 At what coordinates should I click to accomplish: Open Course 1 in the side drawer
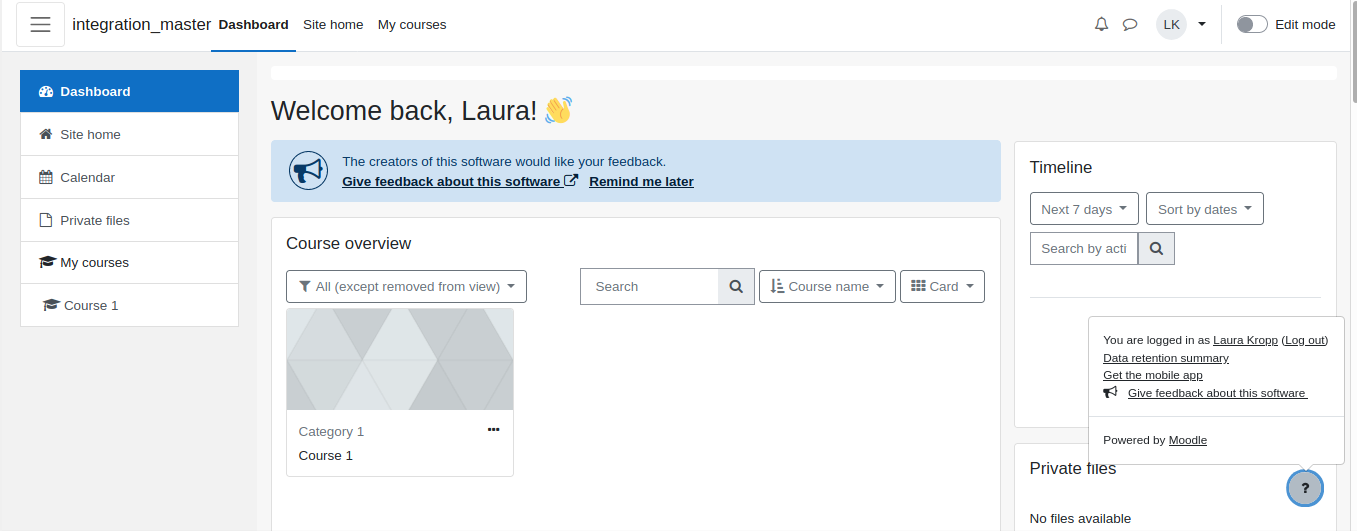coord(129,305)
